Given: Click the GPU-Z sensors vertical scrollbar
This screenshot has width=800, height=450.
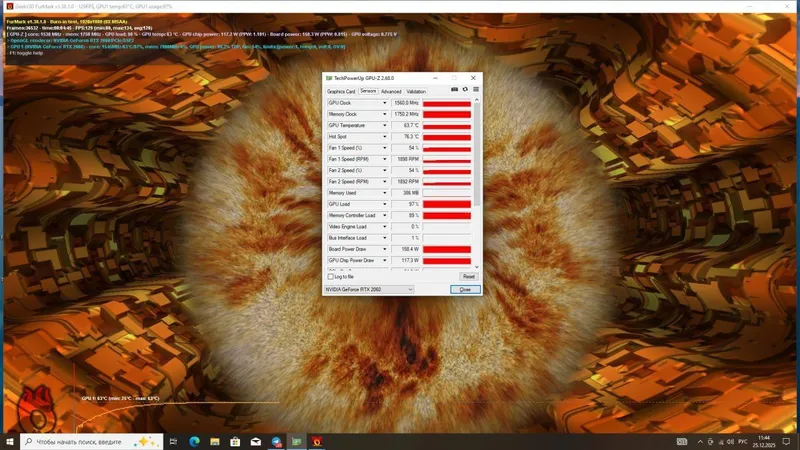Looking at the screenshot, I should 477,153.
